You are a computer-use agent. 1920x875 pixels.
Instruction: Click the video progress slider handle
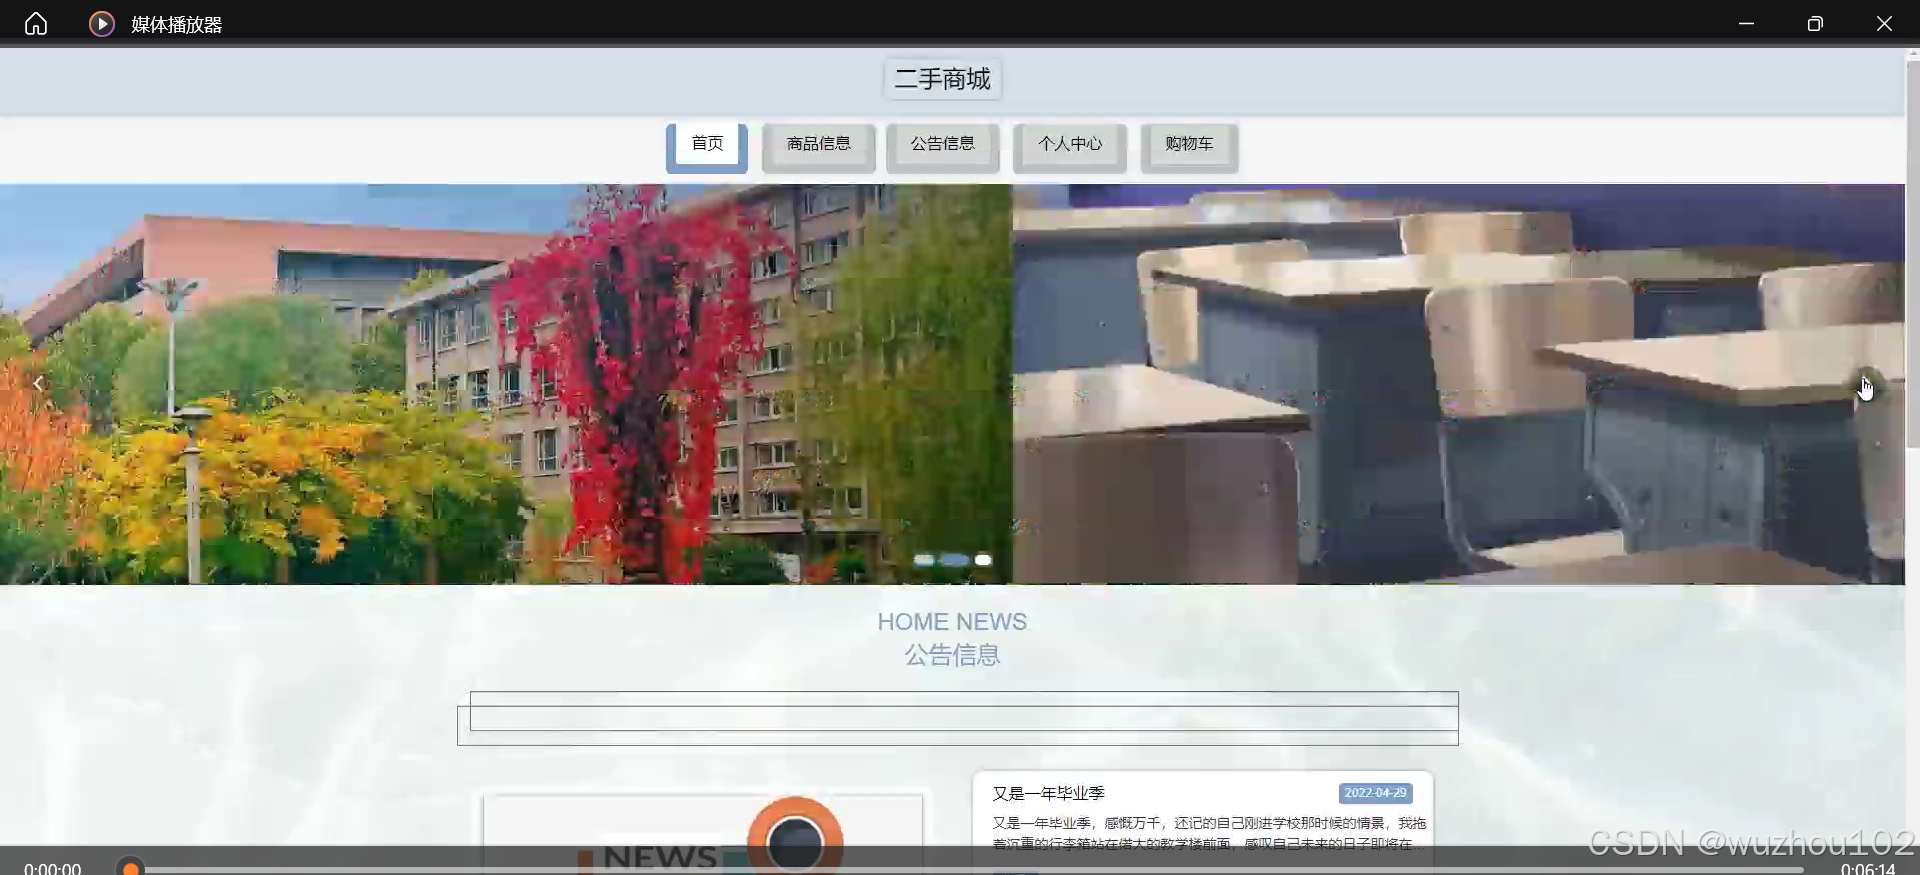[x=130, y=868]
